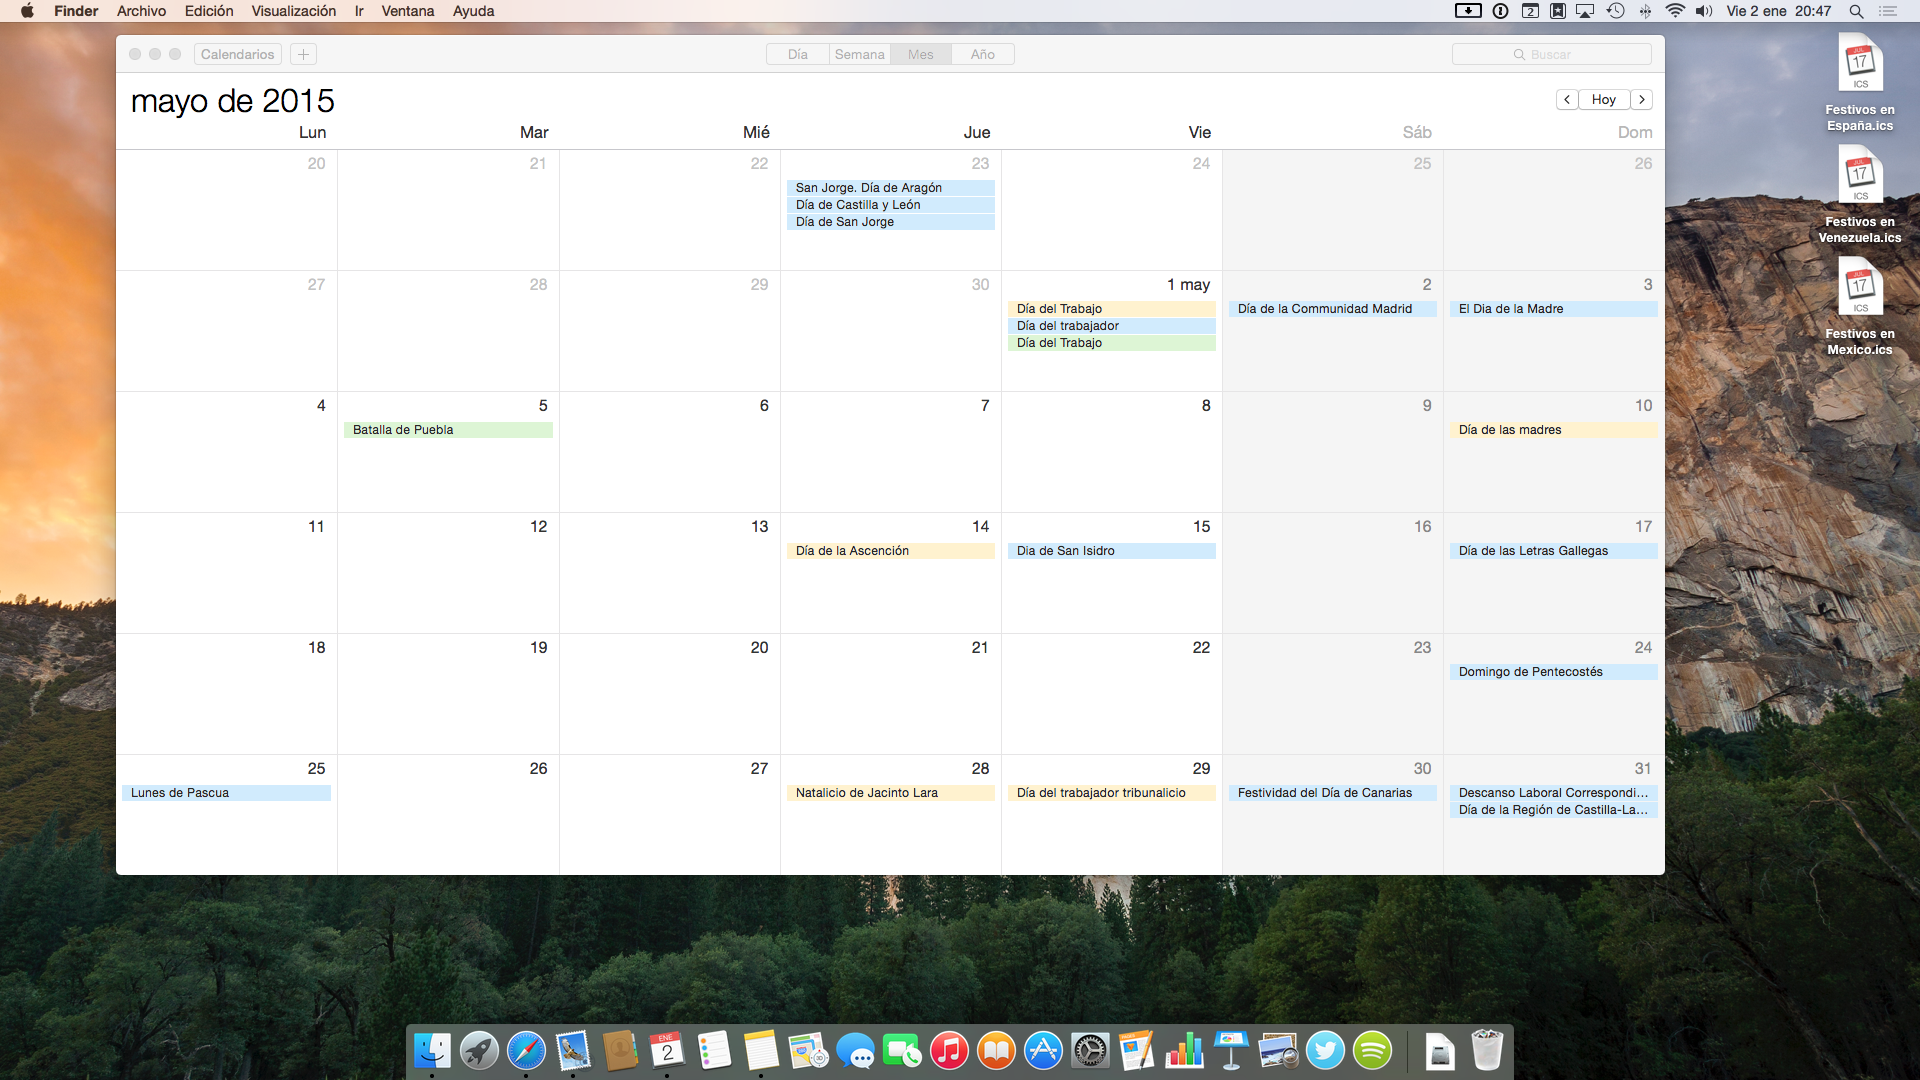Toggle the Calendarios sidebar list
Viewport: 1920px width, 1080px height.
click(237, 54)
